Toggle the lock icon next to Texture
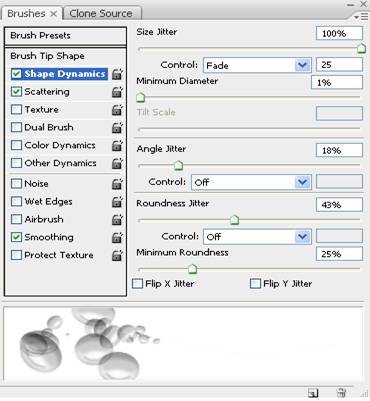 (x=117, y=109)
